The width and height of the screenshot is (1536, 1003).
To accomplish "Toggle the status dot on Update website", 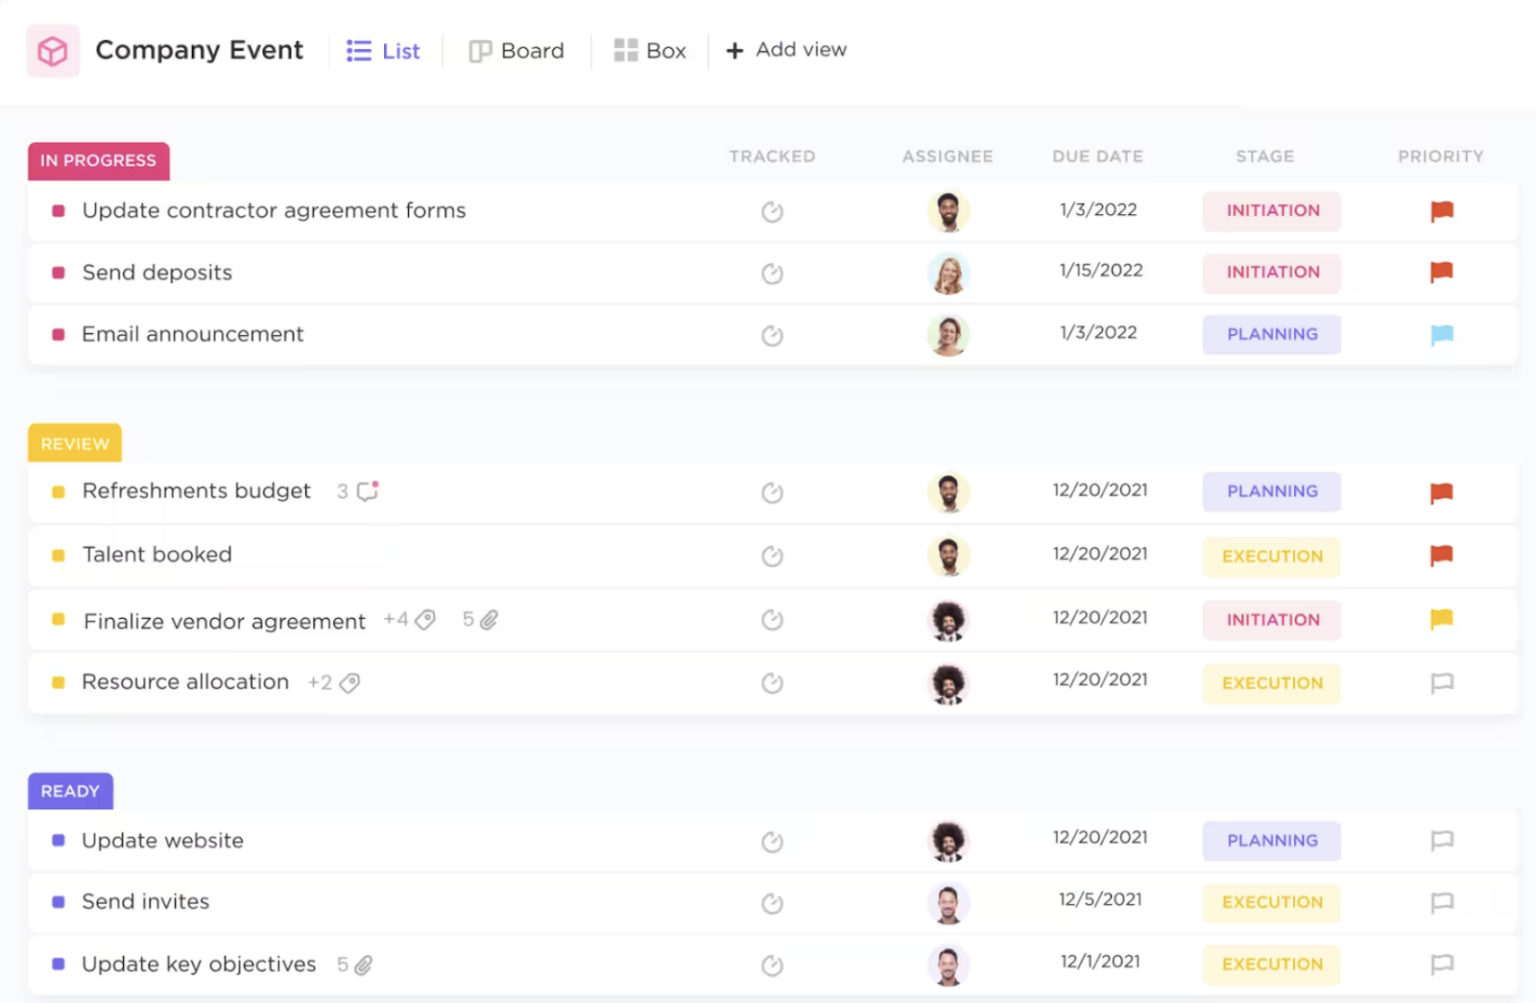I will pos(58,841).
